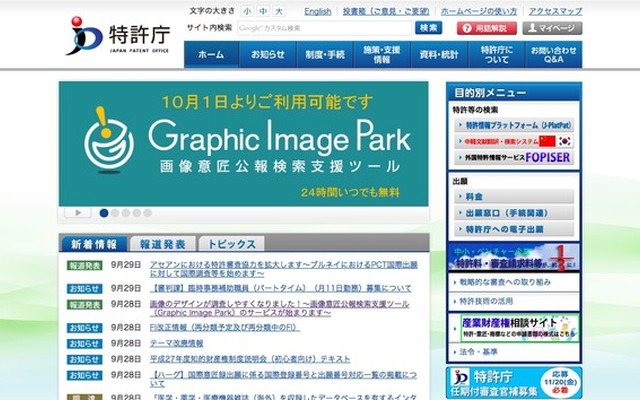Click the Graphic Image Park banner
This screenshot has width=640, height=400.
244,144
